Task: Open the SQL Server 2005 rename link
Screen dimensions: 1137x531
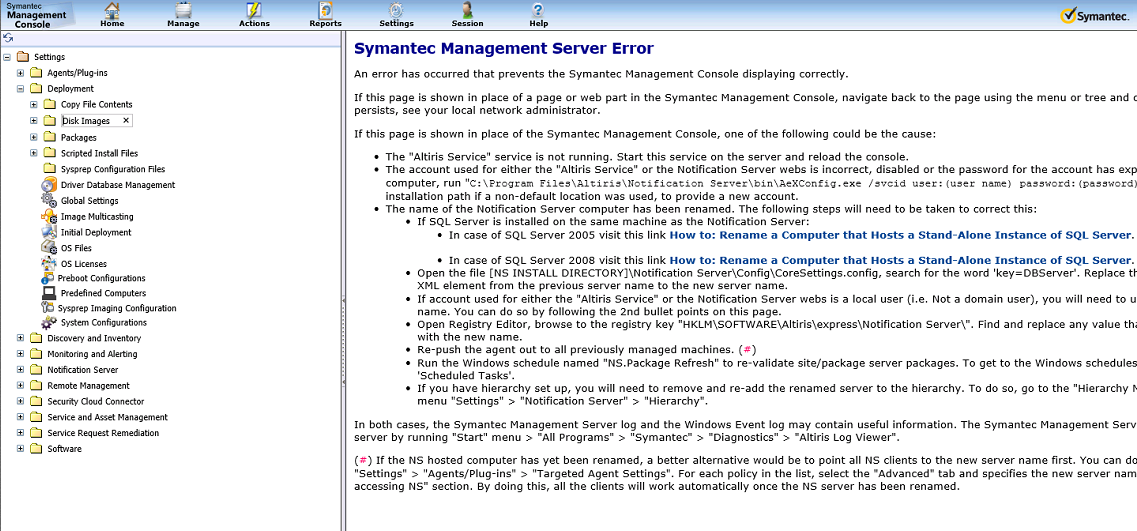Action: [900, 235]
